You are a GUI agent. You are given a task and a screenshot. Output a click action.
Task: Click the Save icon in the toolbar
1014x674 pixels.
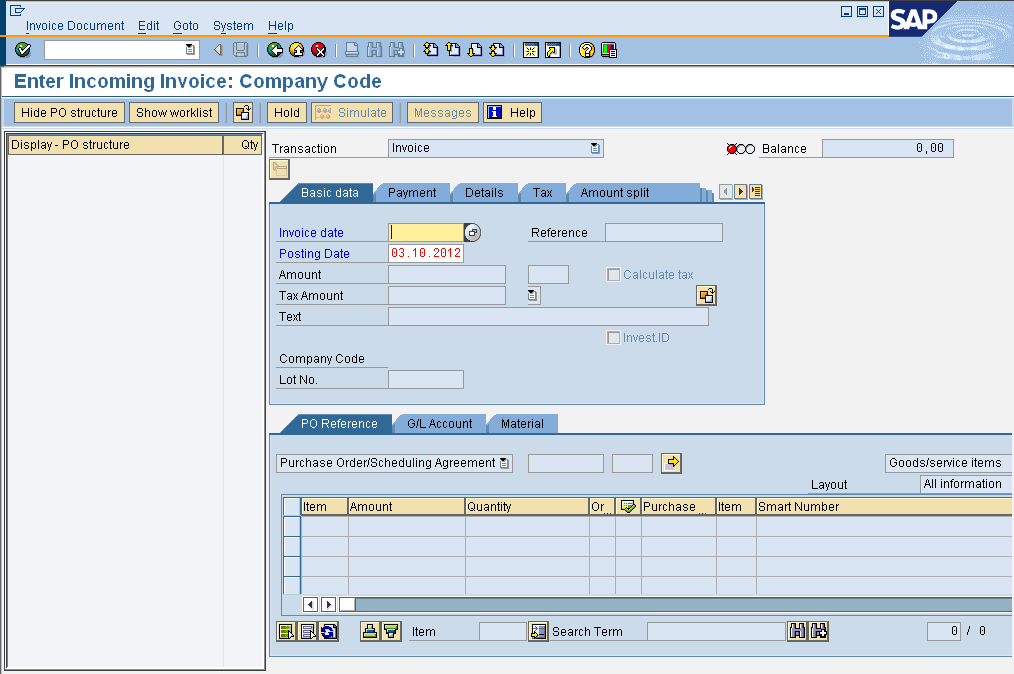pos(240,49)
